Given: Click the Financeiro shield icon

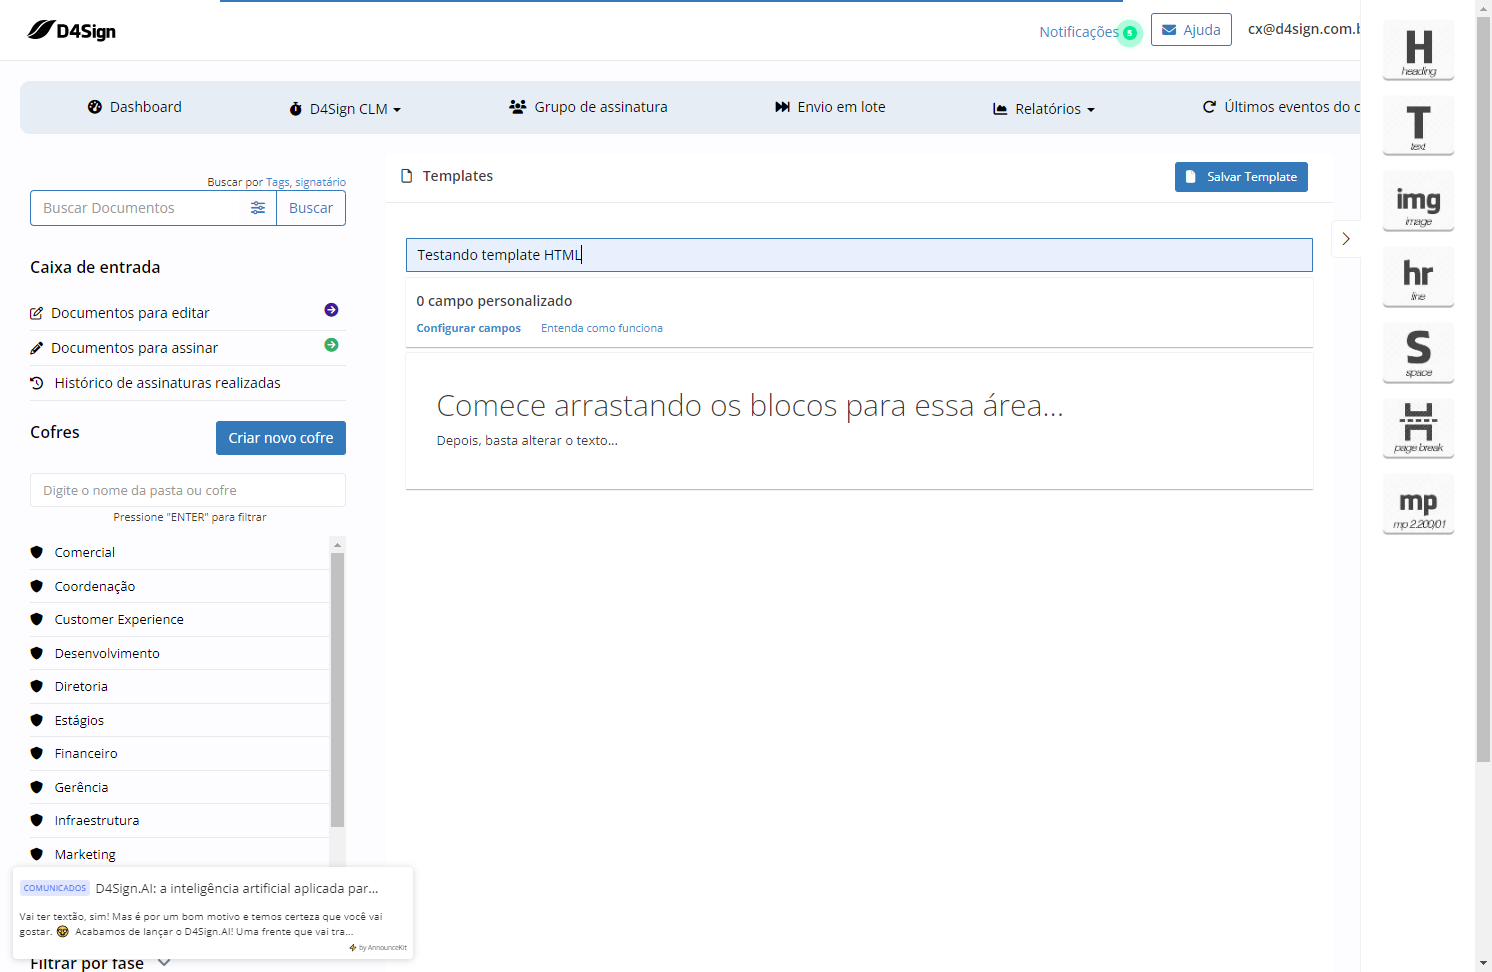Looking at the screenshot, I should [37, 753].
